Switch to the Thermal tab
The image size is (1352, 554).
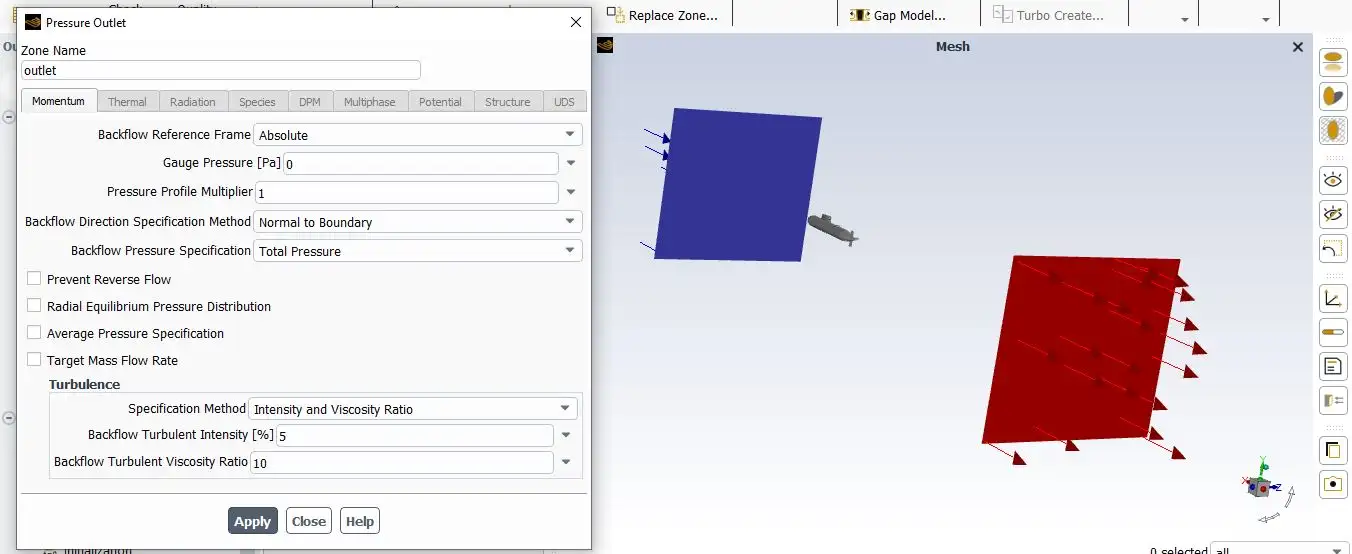(x=127, y=102)
